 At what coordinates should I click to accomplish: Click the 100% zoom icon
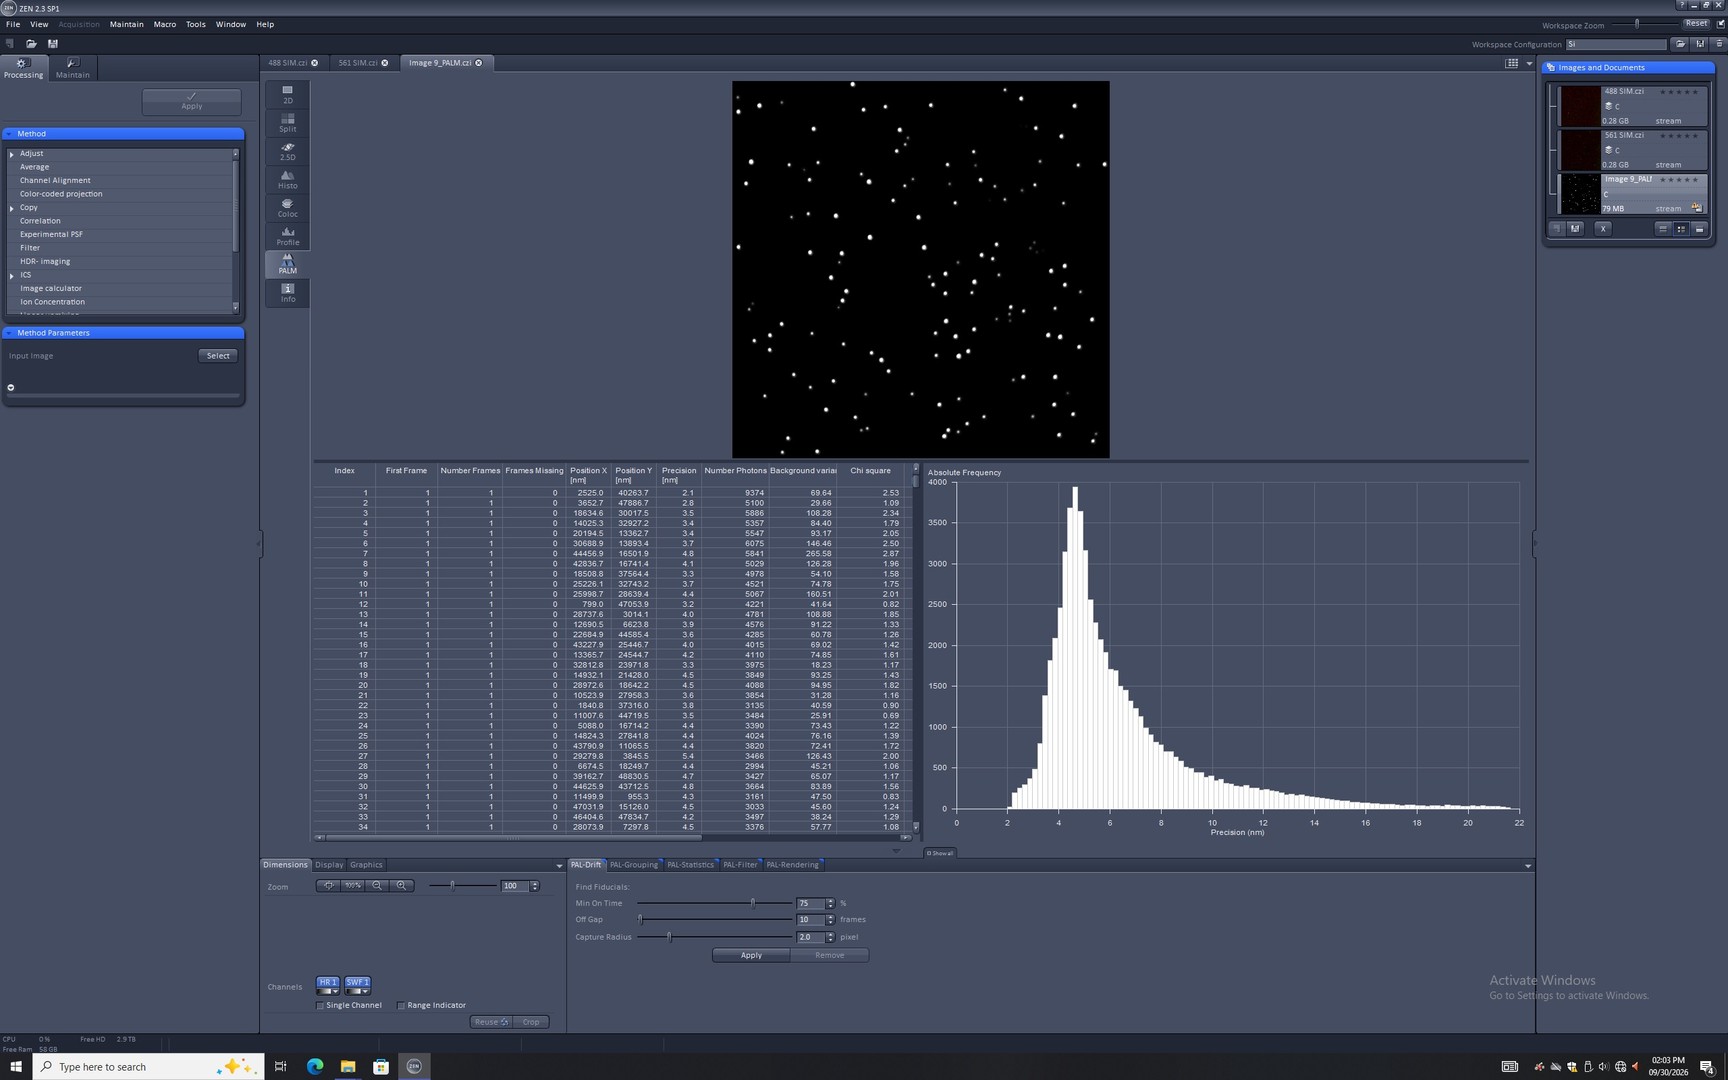click(x=353, y=886)
